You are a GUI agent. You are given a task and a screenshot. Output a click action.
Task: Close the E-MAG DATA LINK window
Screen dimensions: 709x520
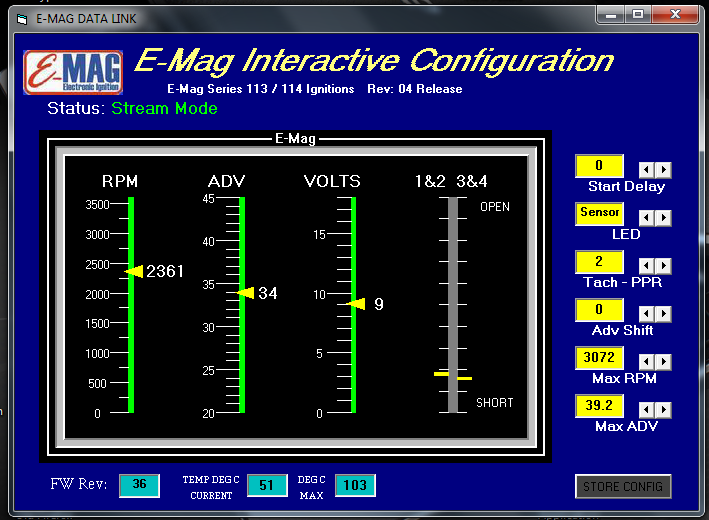(675, 15)
